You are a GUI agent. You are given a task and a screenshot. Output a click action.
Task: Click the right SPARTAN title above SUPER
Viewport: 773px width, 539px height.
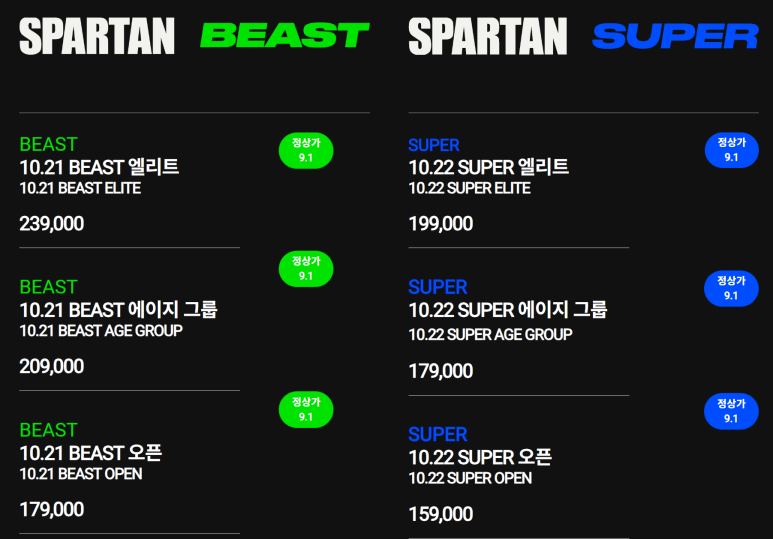(x=488, y=36)
